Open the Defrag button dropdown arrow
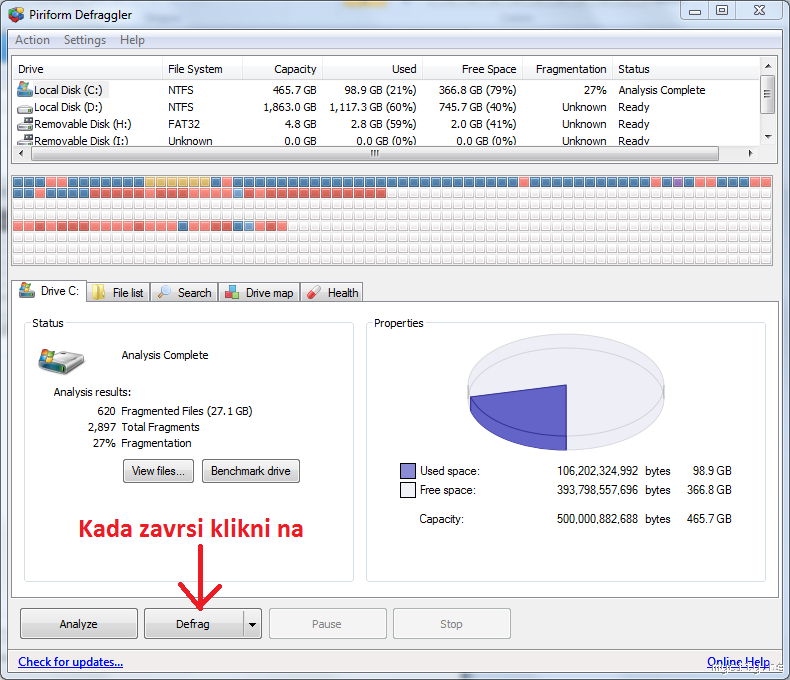This screenshot has height=680, width=790. (x=252, y=624)
